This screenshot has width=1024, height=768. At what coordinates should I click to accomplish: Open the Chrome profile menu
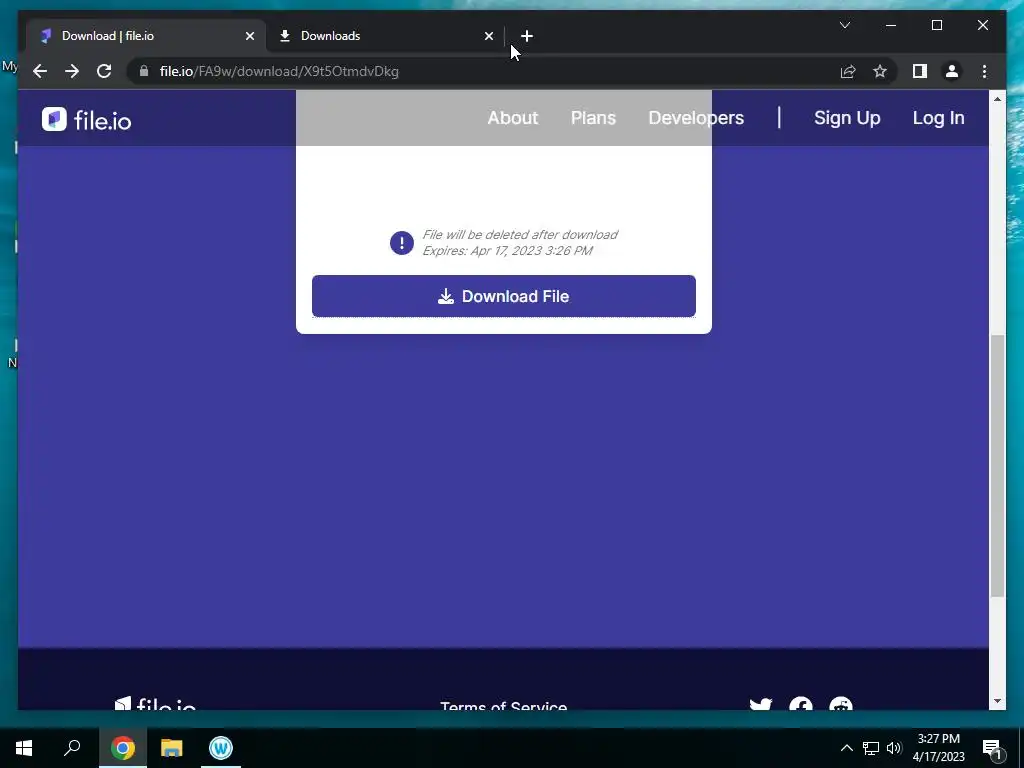(x=952, y=71)
